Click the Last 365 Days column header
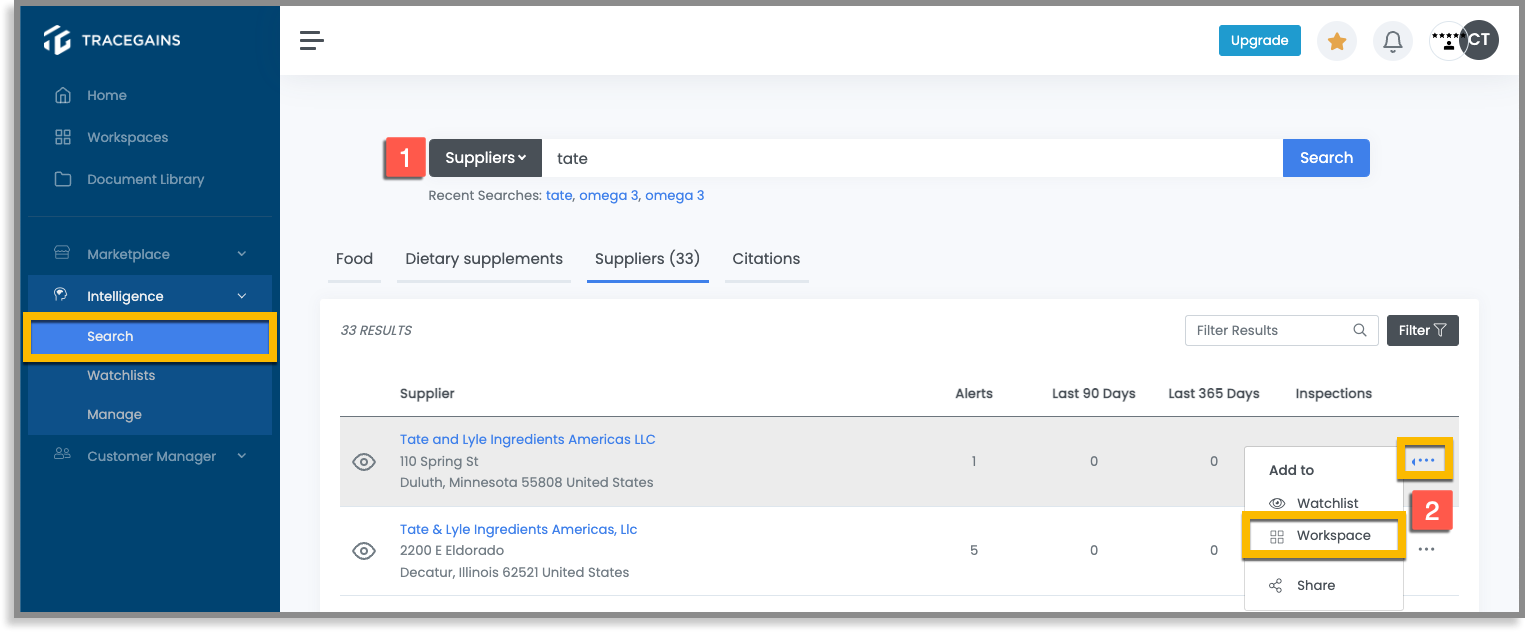Viewport: 1525px width, 632px height. pos(1214,394)
